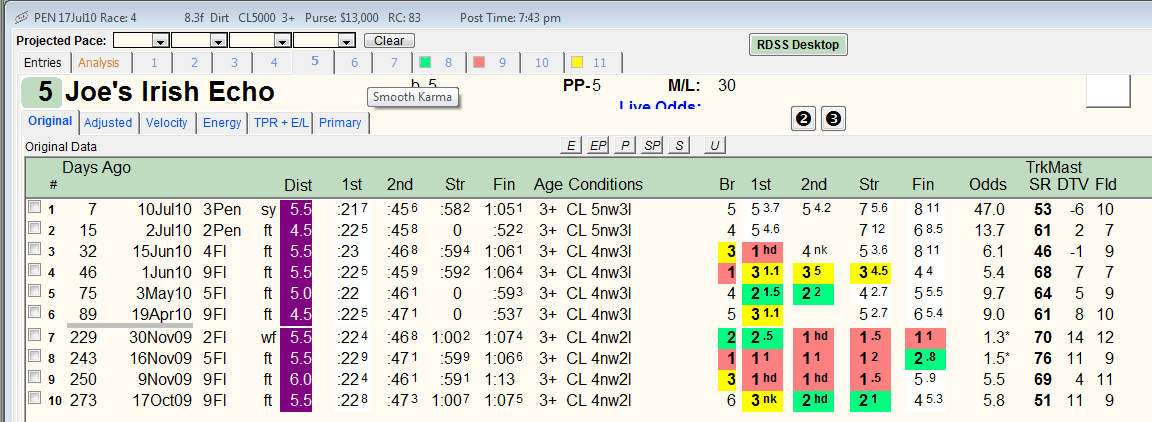Click the S running style button
The width and height of the screenshot is (1152, 422).
[x=679, y=146]
